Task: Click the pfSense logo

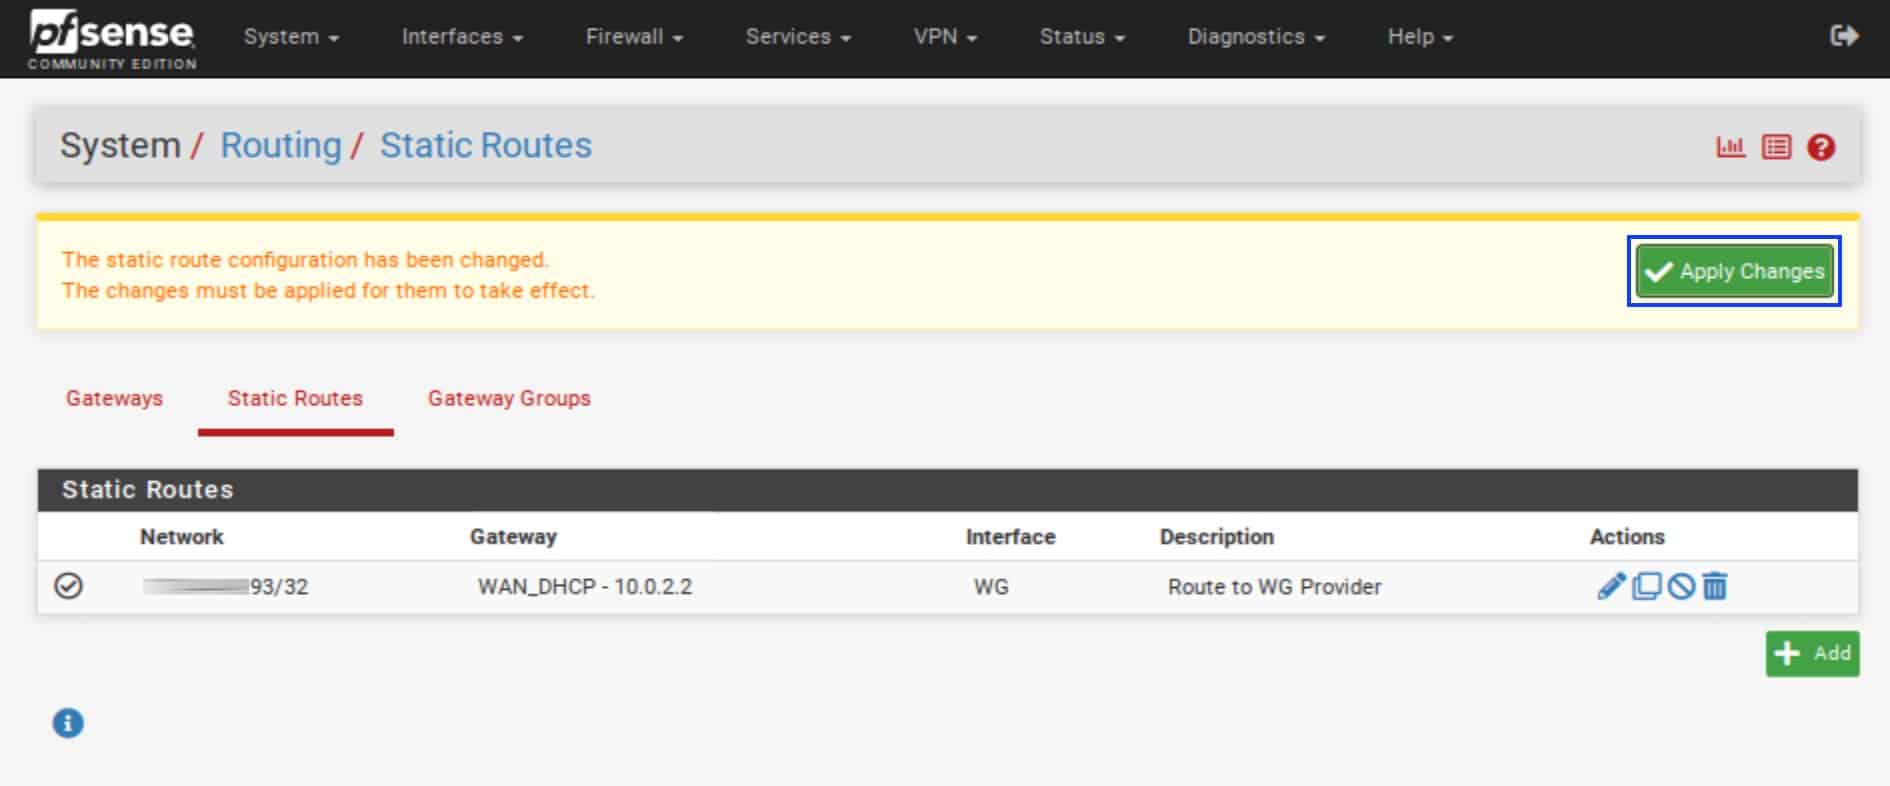Action: tap(112, 38)
